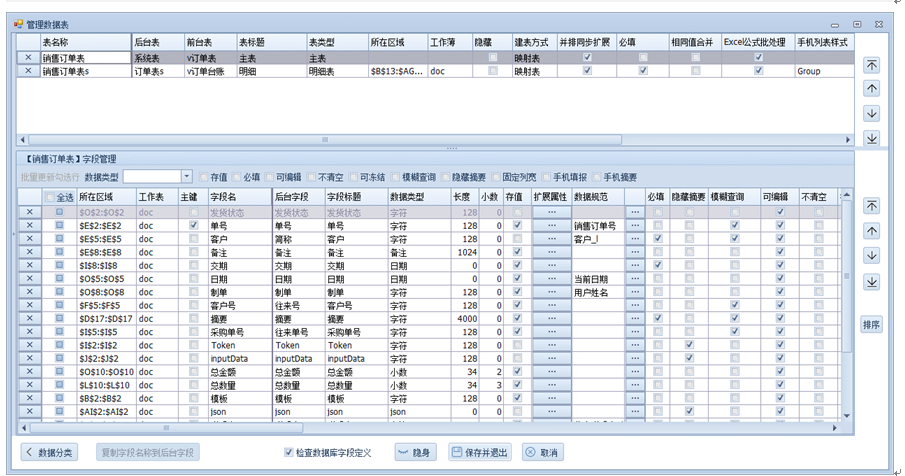Image resolution: width=905 pixels, height=476 pixels.
Task: Remove the 单号 field row via X
Action: (29, 226)
